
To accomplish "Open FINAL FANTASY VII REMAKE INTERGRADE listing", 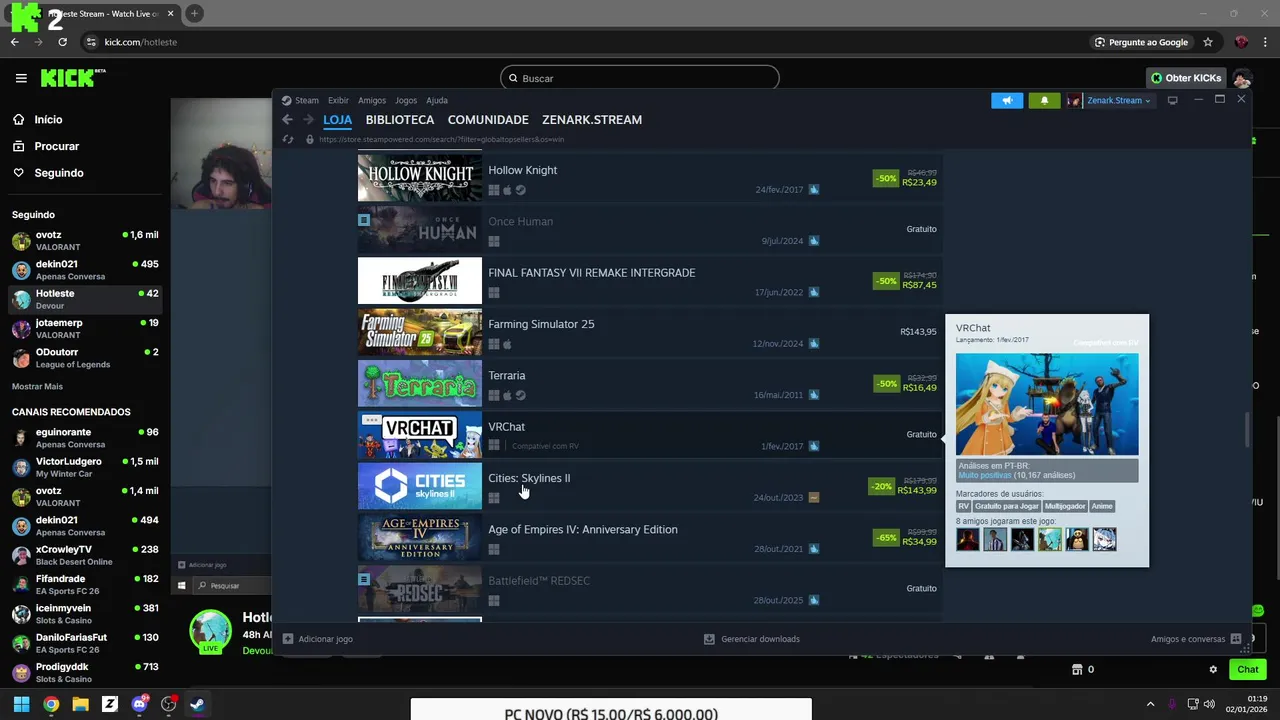I will coord(648,281).
